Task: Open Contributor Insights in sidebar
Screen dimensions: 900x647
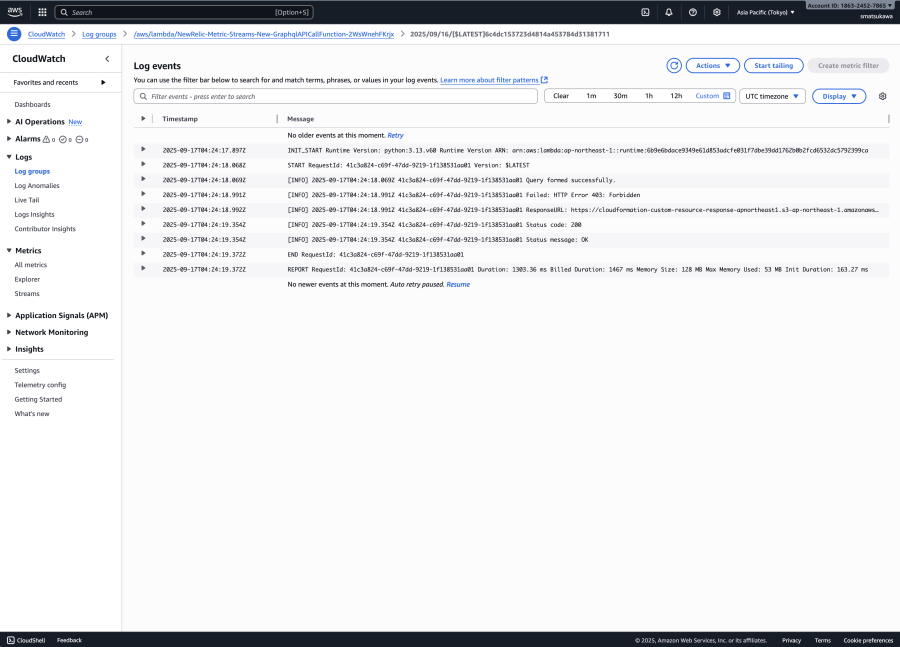Action: [x=45, y=228]
